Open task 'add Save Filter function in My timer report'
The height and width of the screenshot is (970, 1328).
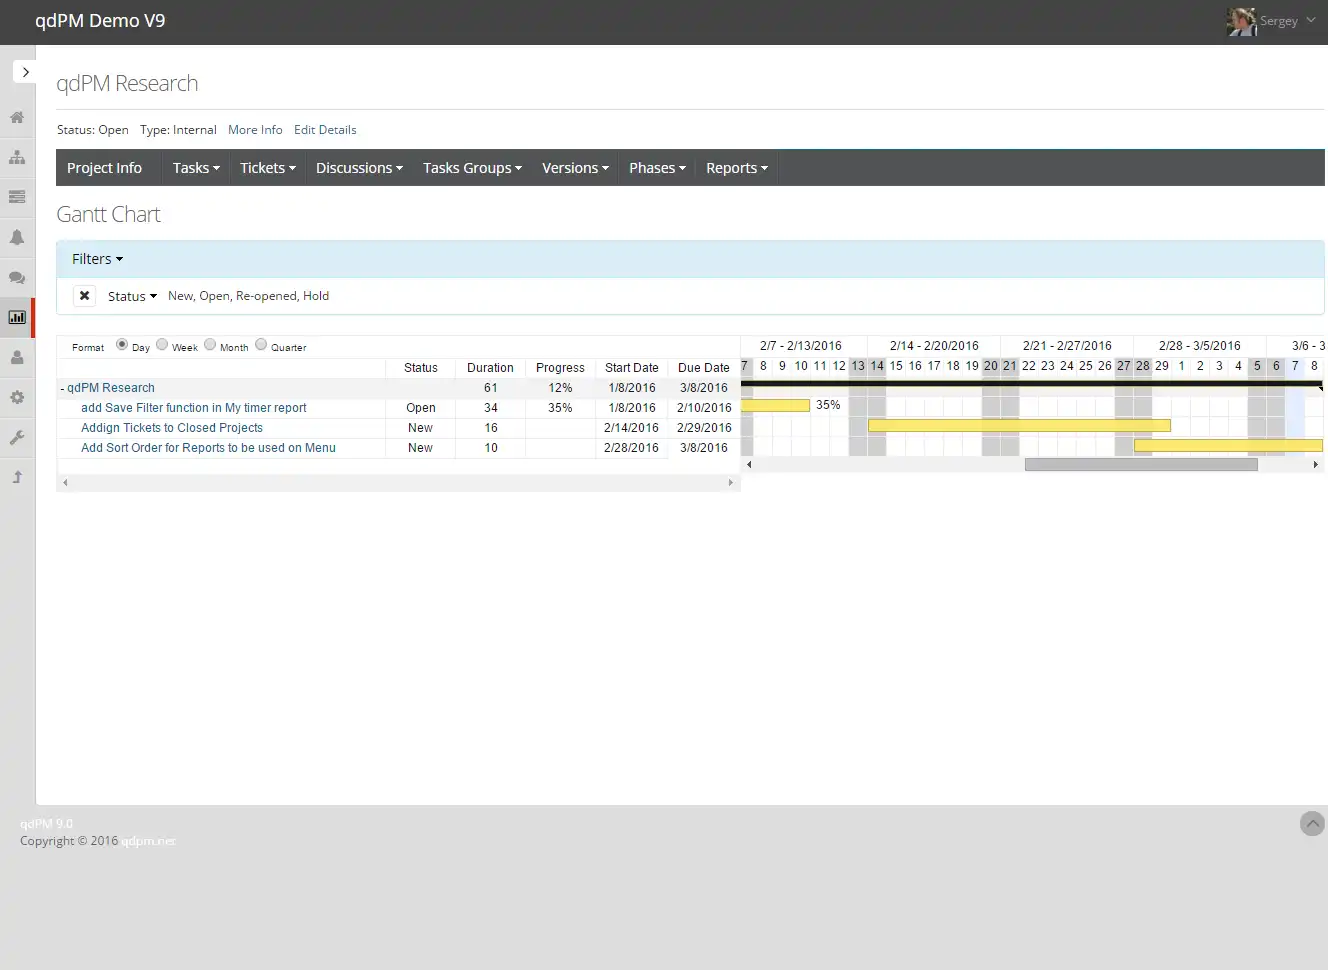pos(194,408)
